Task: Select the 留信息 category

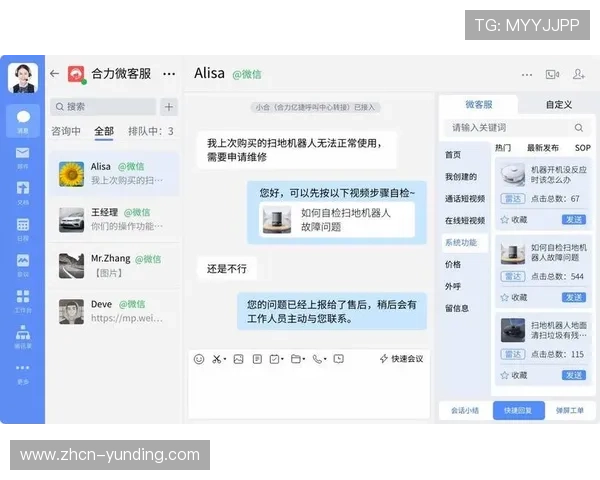Action: point(457,308)
